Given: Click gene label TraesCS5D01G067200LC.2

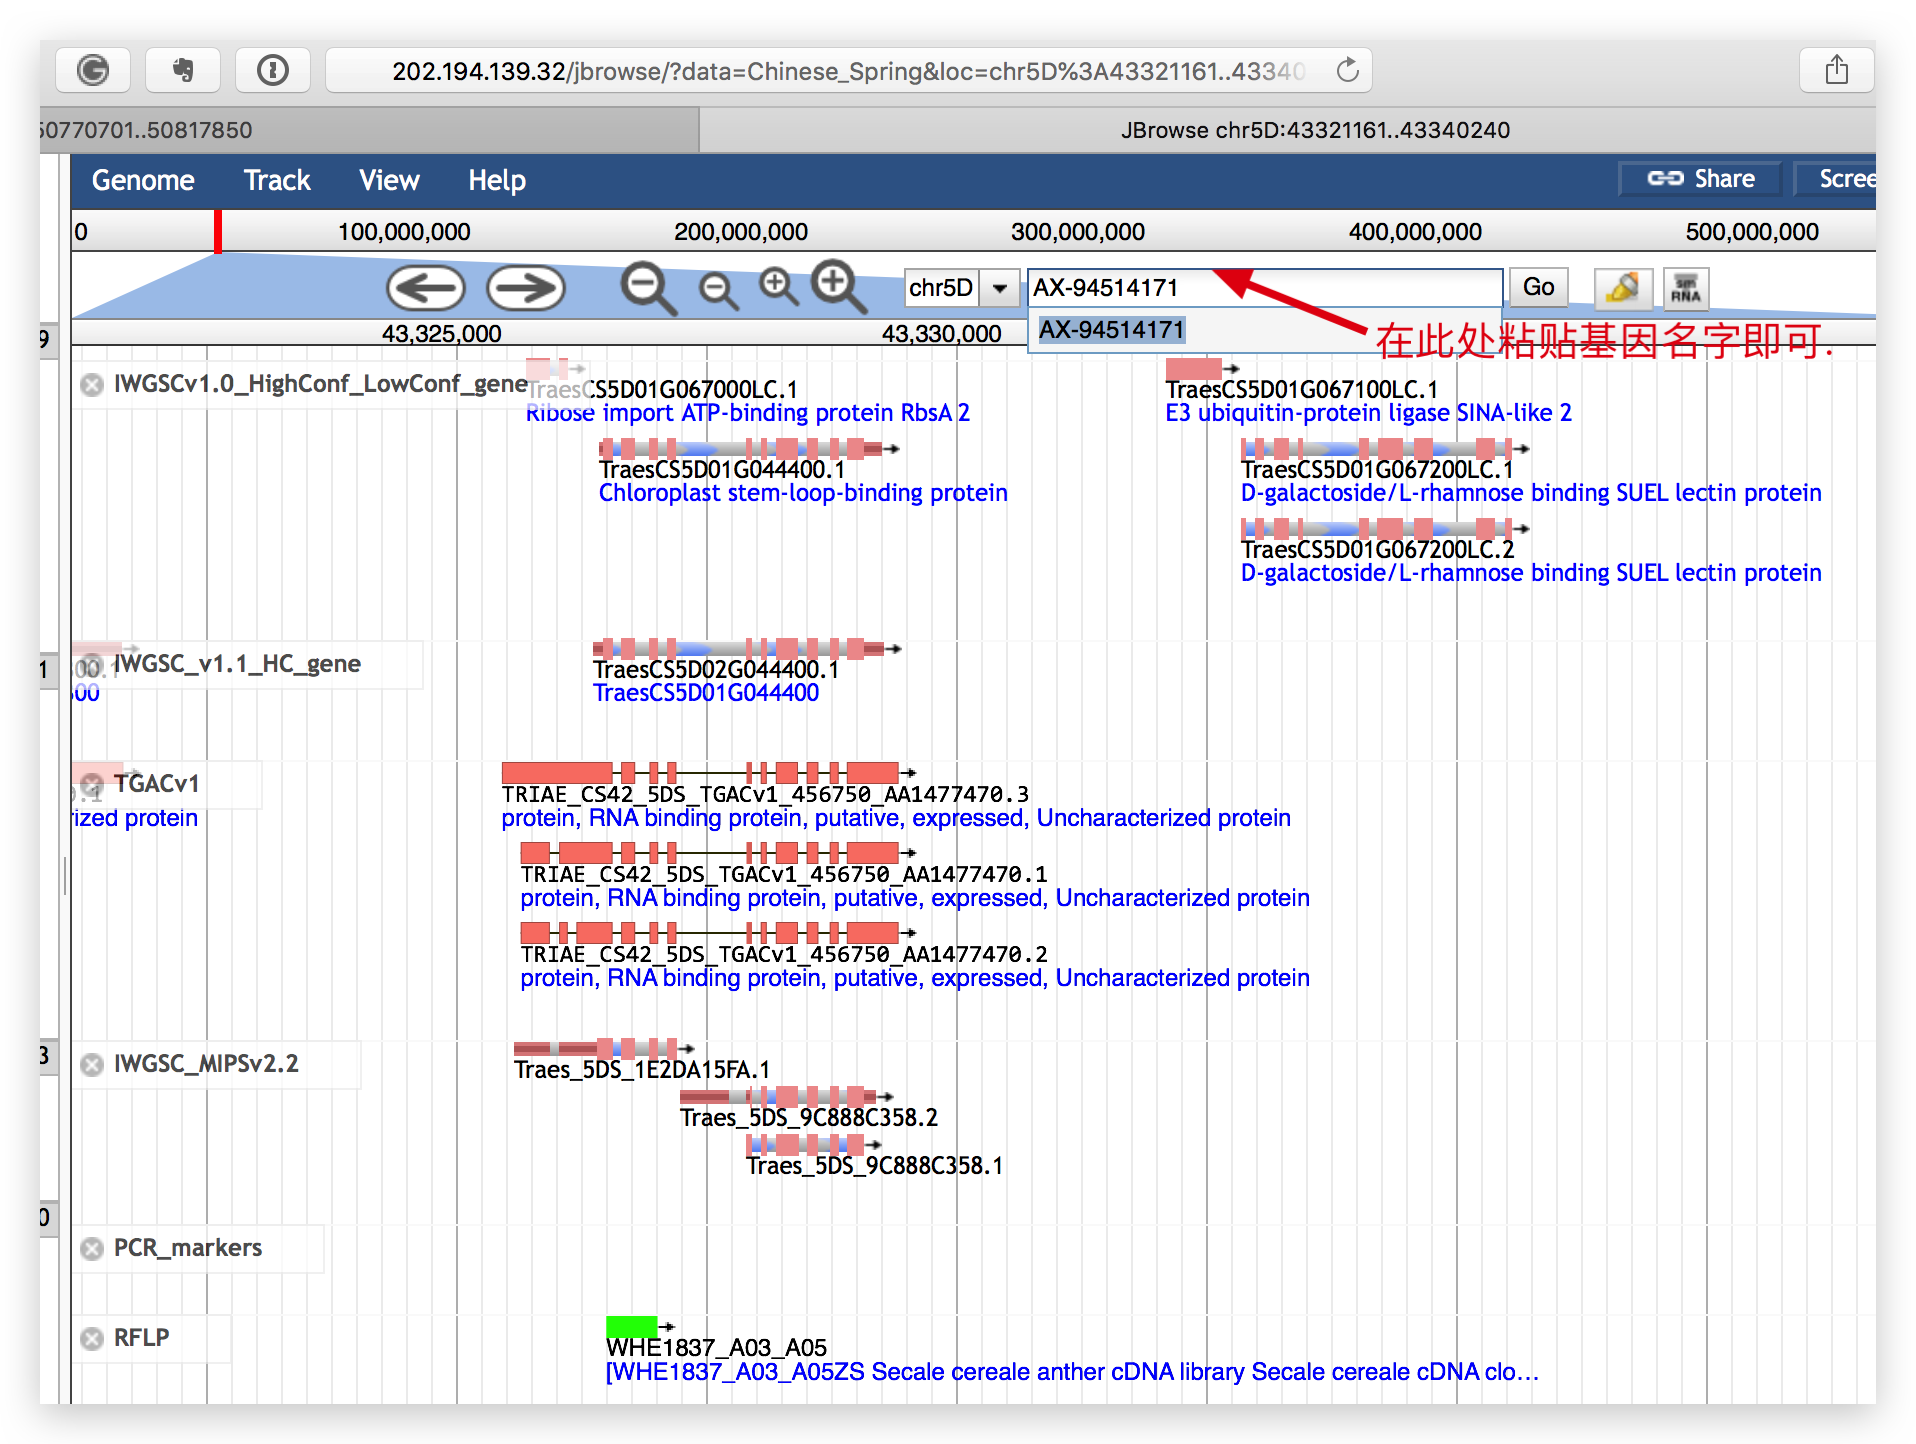Looking at the screenshot, I should coord(1378,549).
